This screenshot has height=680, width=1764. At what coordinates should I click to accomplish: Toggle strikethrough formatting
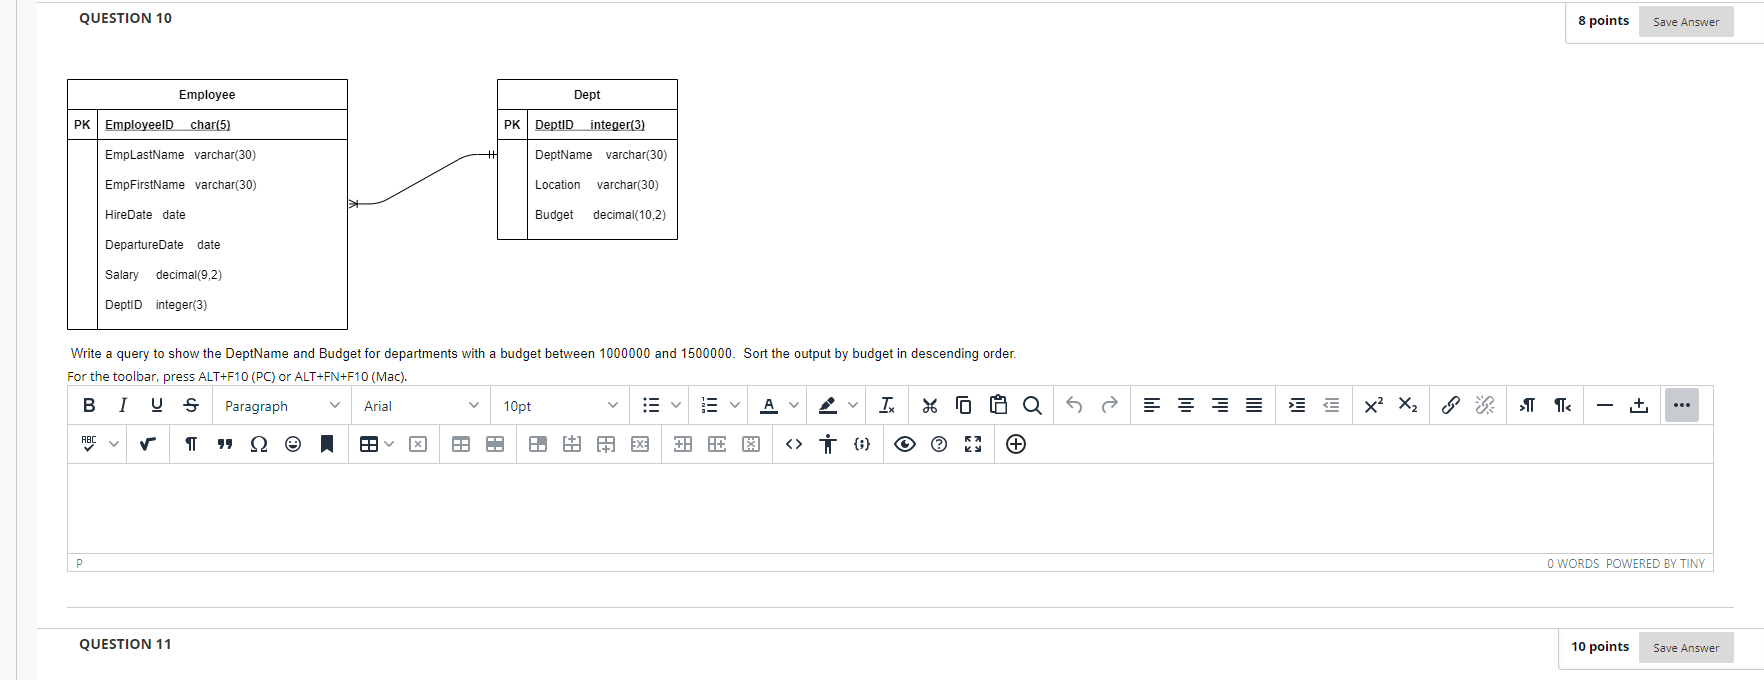(191, 405)
